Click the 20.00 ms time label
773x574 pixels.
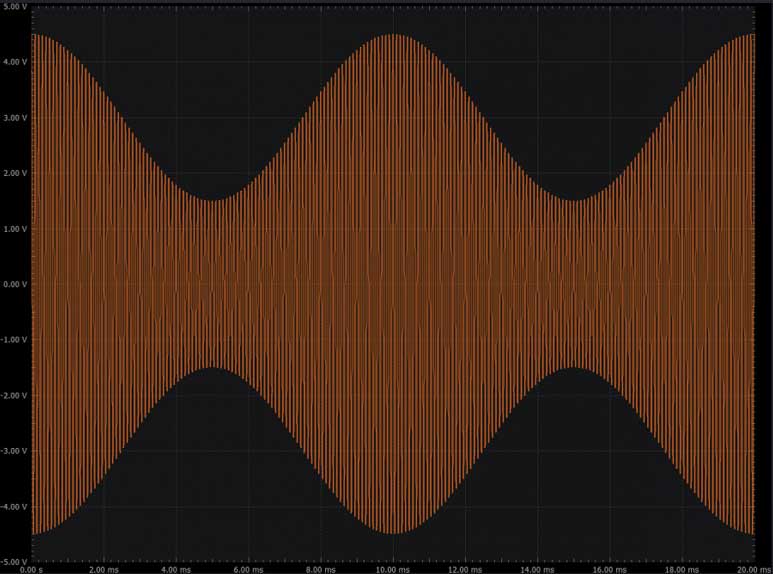click(x=754, y=570)
